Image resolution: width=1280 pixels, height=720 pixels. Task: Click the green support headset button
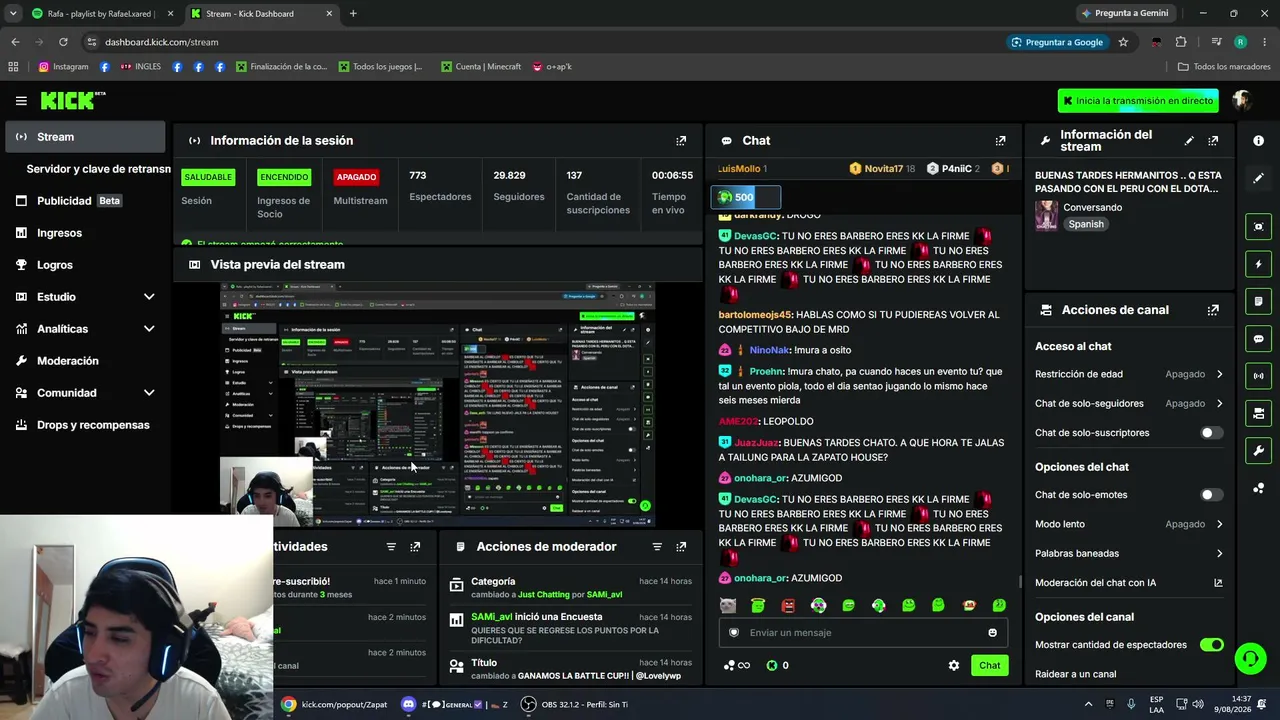pyautogui.click(x=1250, y=658)
